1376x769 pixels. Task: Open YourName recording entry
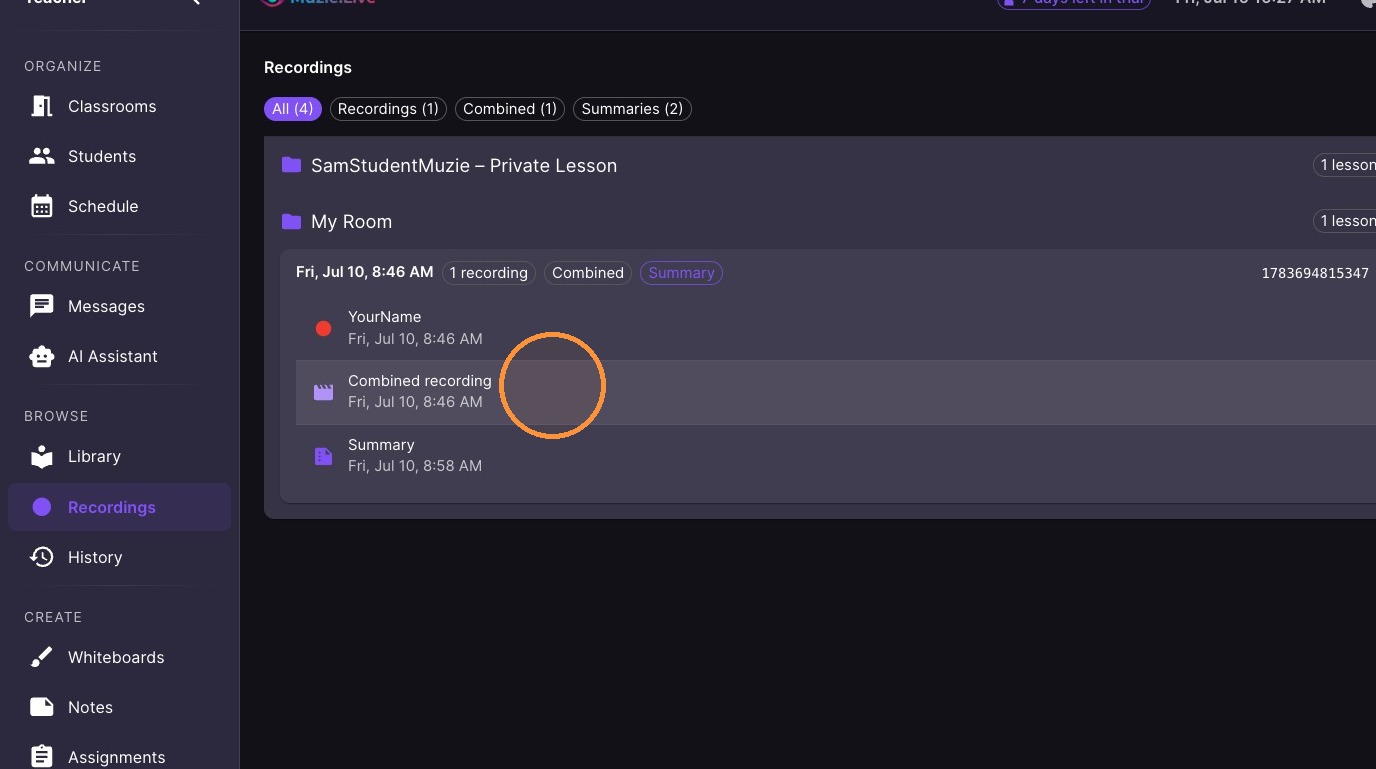[x=836, y=328]
